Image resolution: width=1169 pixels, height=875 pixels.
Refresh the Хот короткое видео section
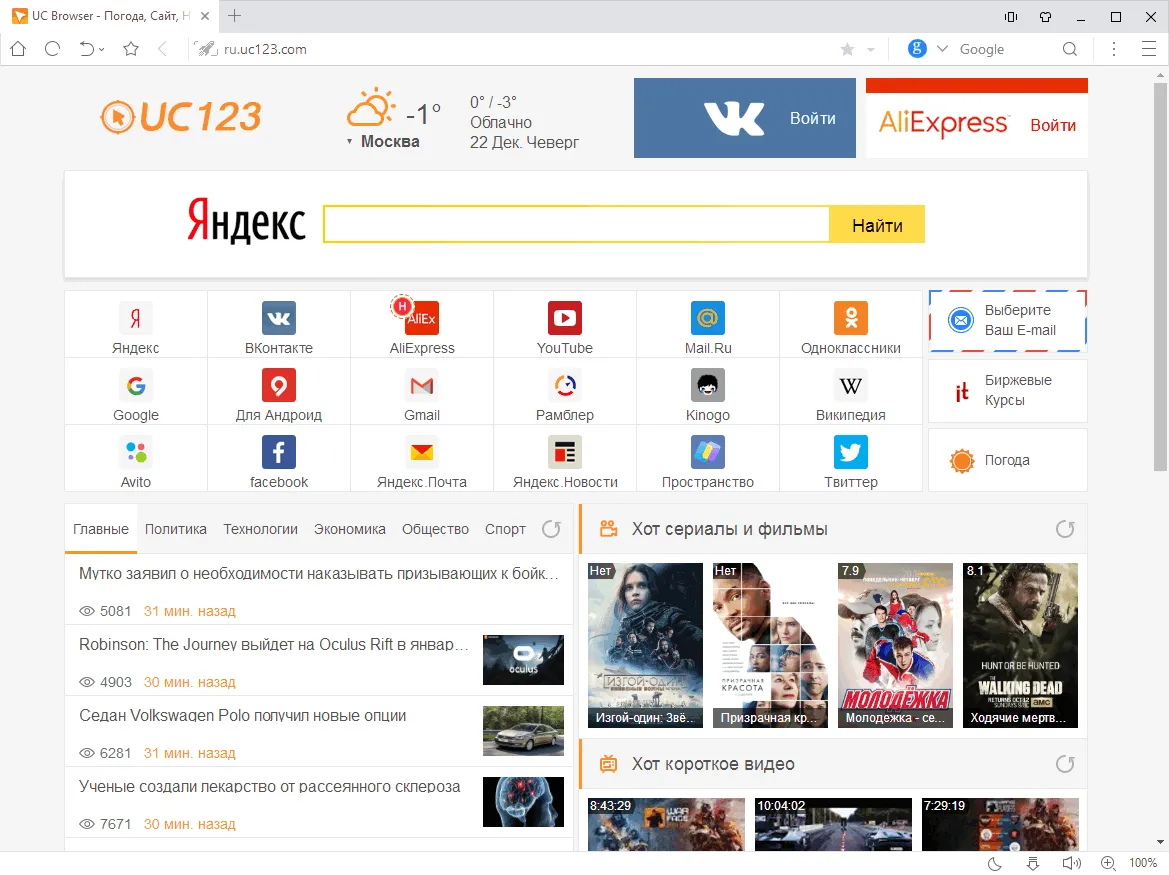[x=1065, y=764]
